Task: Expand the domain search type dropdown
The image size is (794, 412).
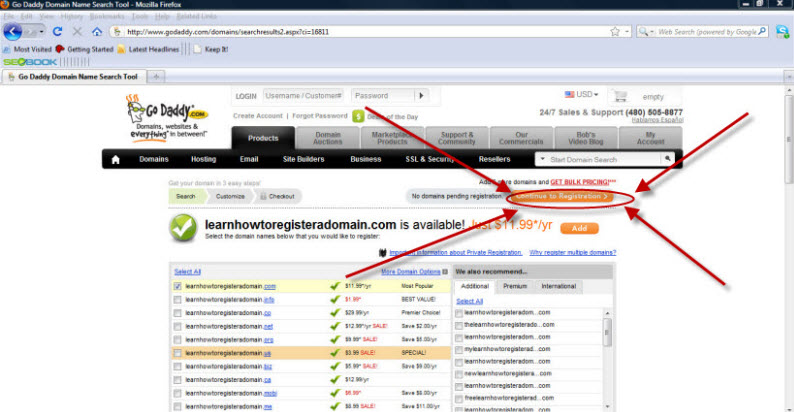Action: pos(542,159)
